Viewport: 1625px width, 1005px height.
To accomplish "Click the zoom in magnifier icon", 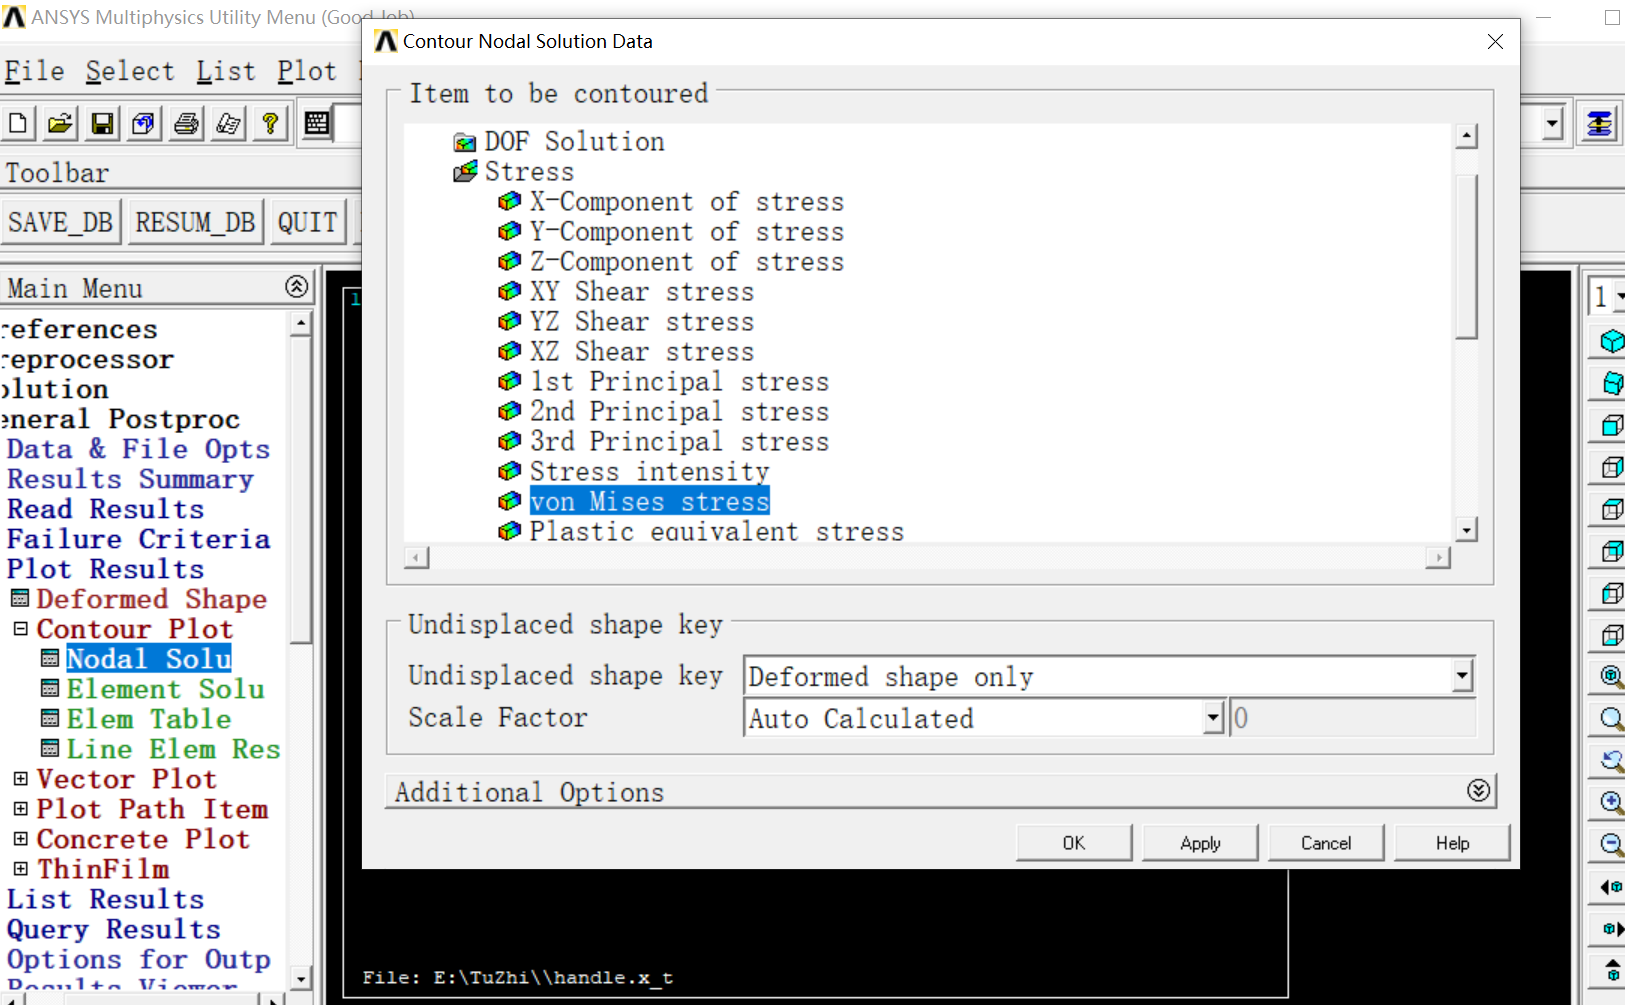I will 1610,802.
